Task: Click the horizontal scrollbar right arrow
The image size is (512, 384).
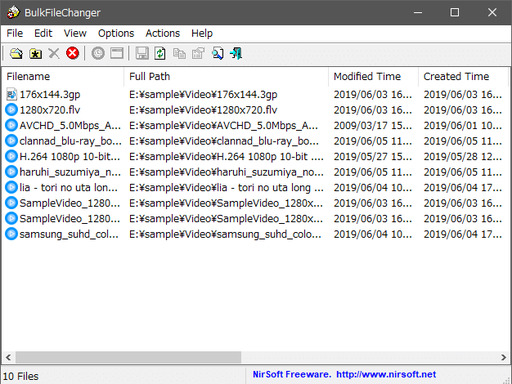Action: (x=503, y=358)
